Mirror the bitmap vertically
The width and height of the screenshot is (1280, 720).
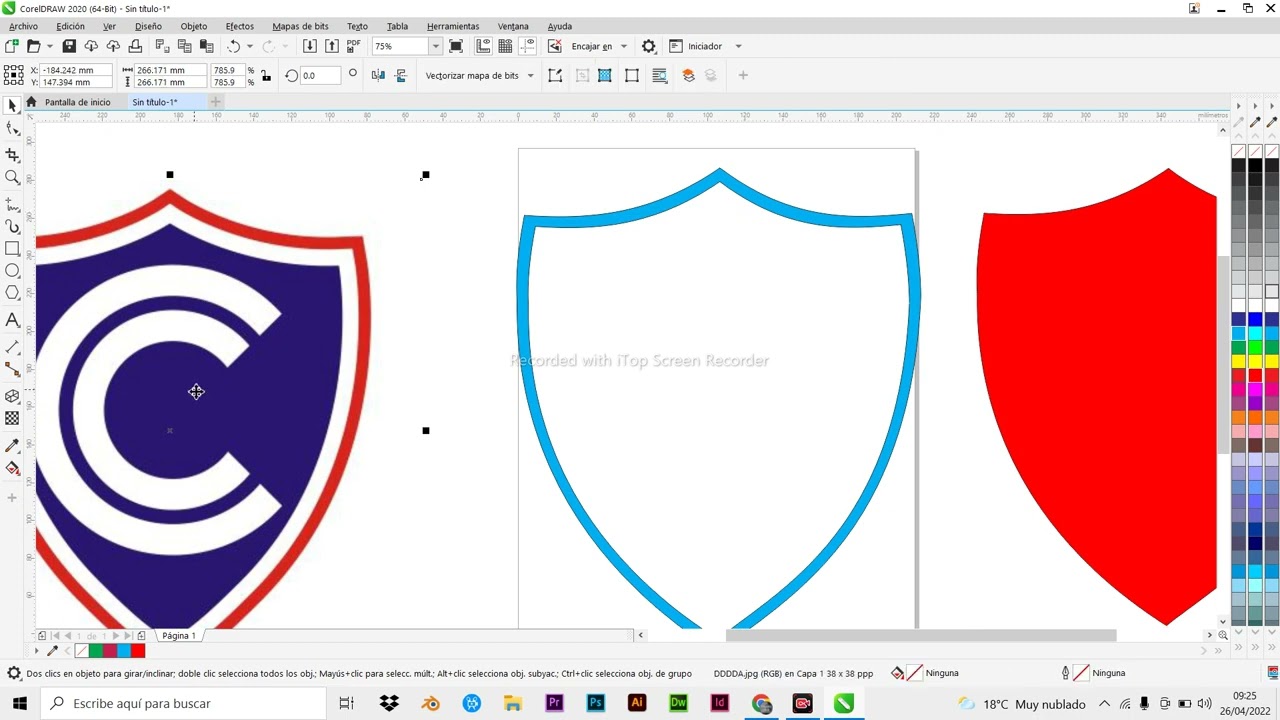pos(401,75)
